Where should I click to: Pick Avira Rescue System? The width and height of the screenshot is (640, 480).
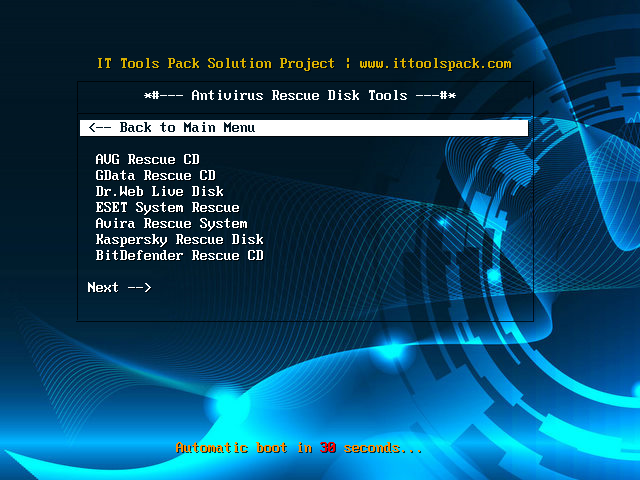(171, 224)
